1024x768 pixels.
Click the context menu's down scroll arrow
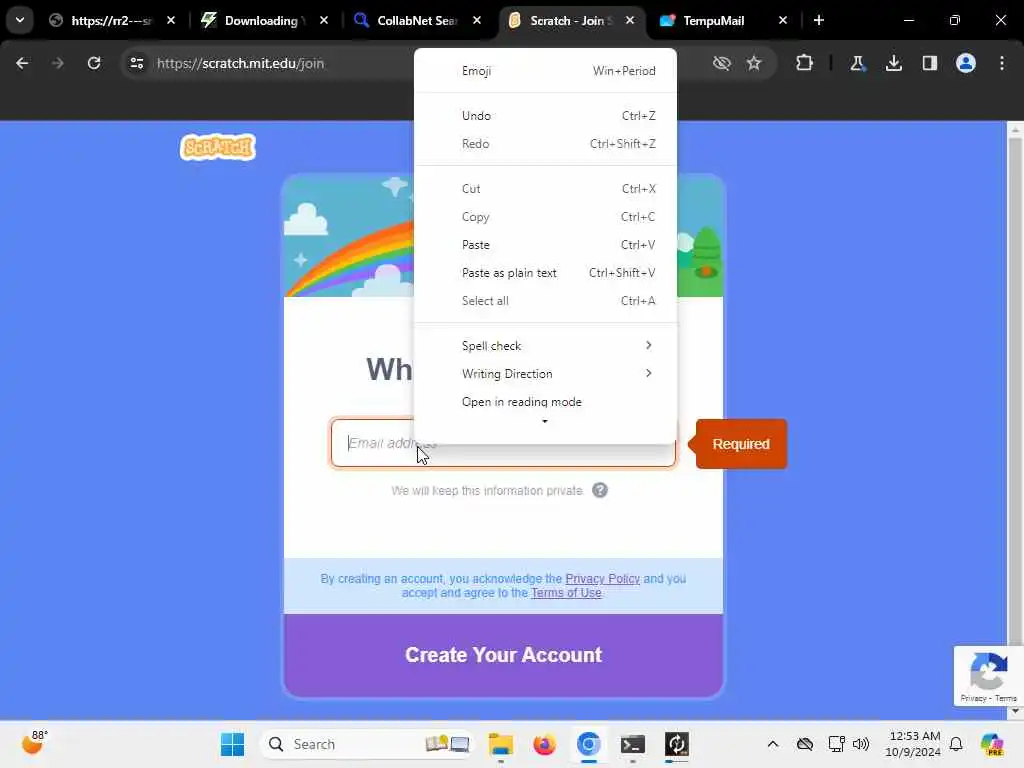point(545,422)
